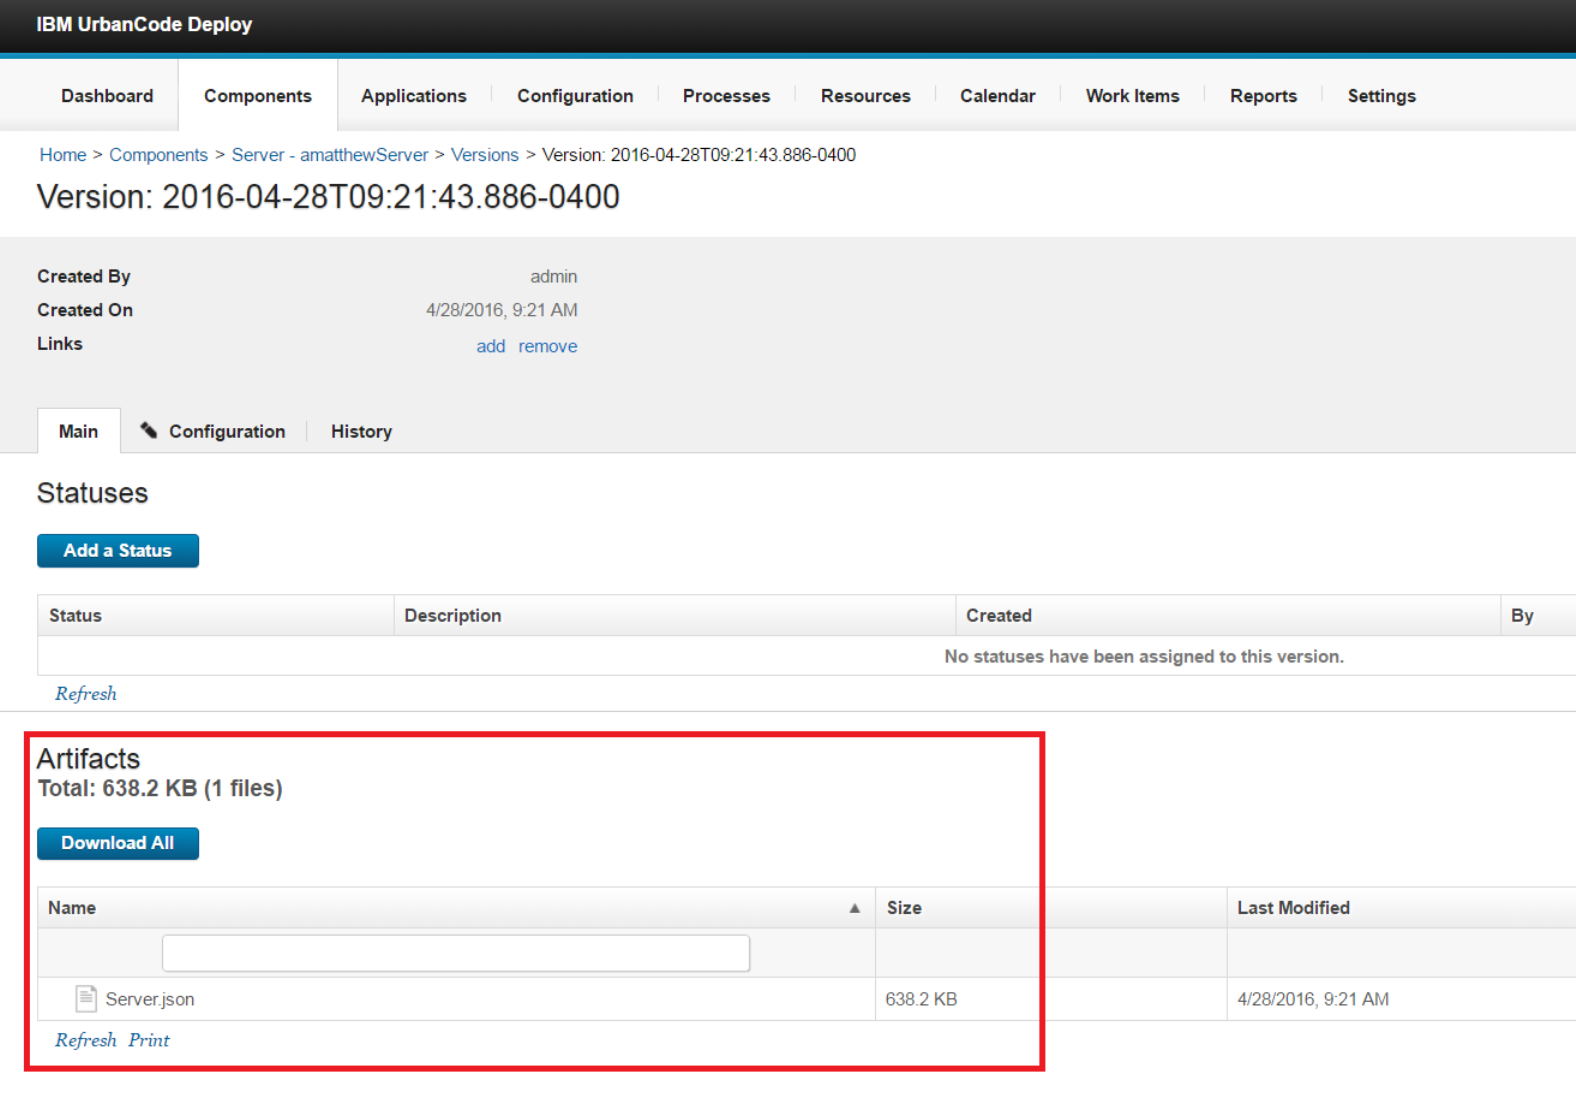Screen dimensions: 1576x1100
Task: Print the Artifacts list
Action: pos(149,1040)
